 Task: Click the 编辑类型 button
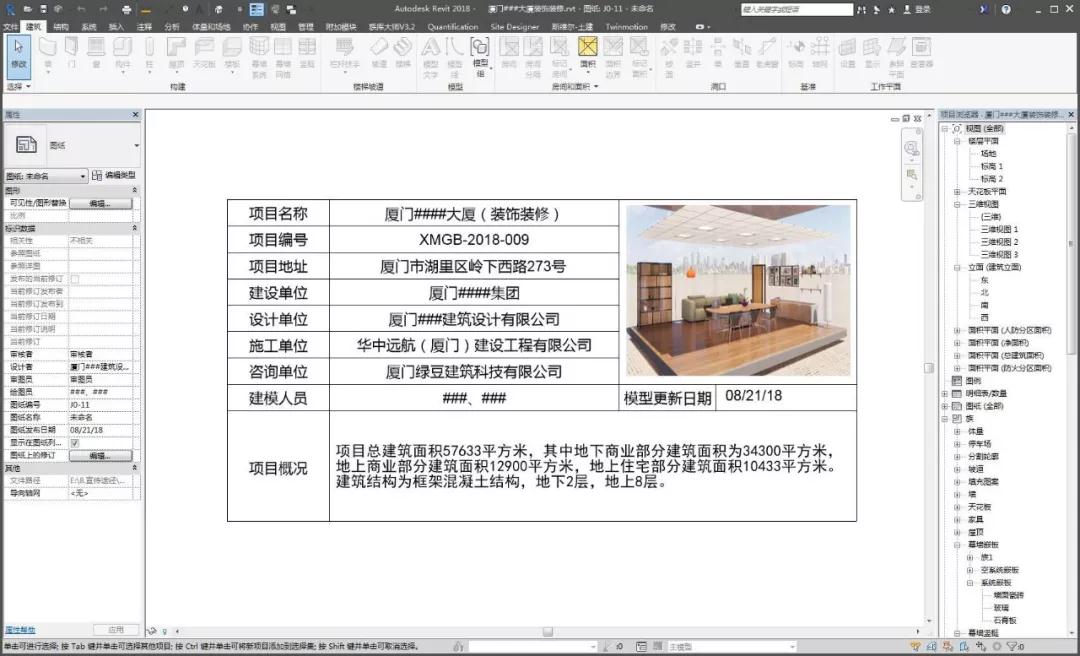pyautogui.click(x=114, y=176)
